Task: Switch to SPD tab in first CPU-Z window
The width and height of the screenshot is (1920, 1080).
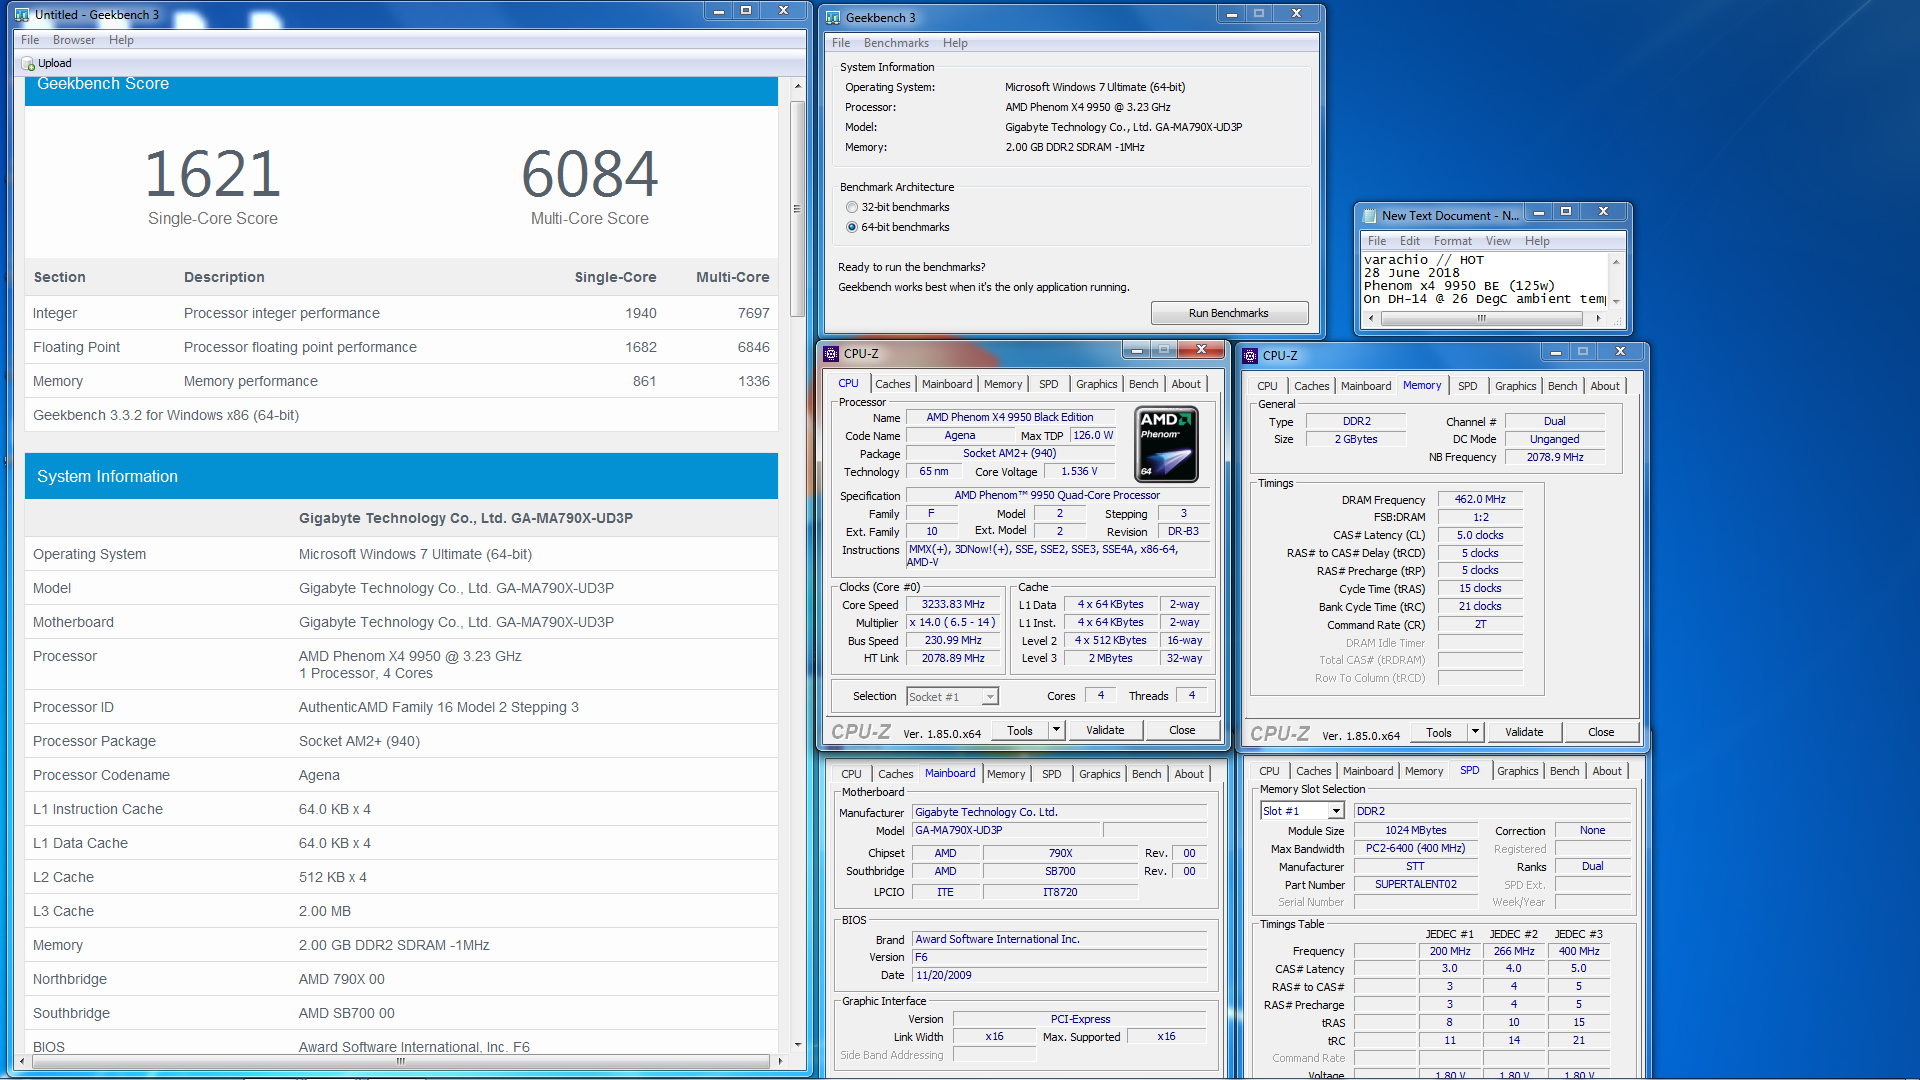Action: coord(1048,384)
